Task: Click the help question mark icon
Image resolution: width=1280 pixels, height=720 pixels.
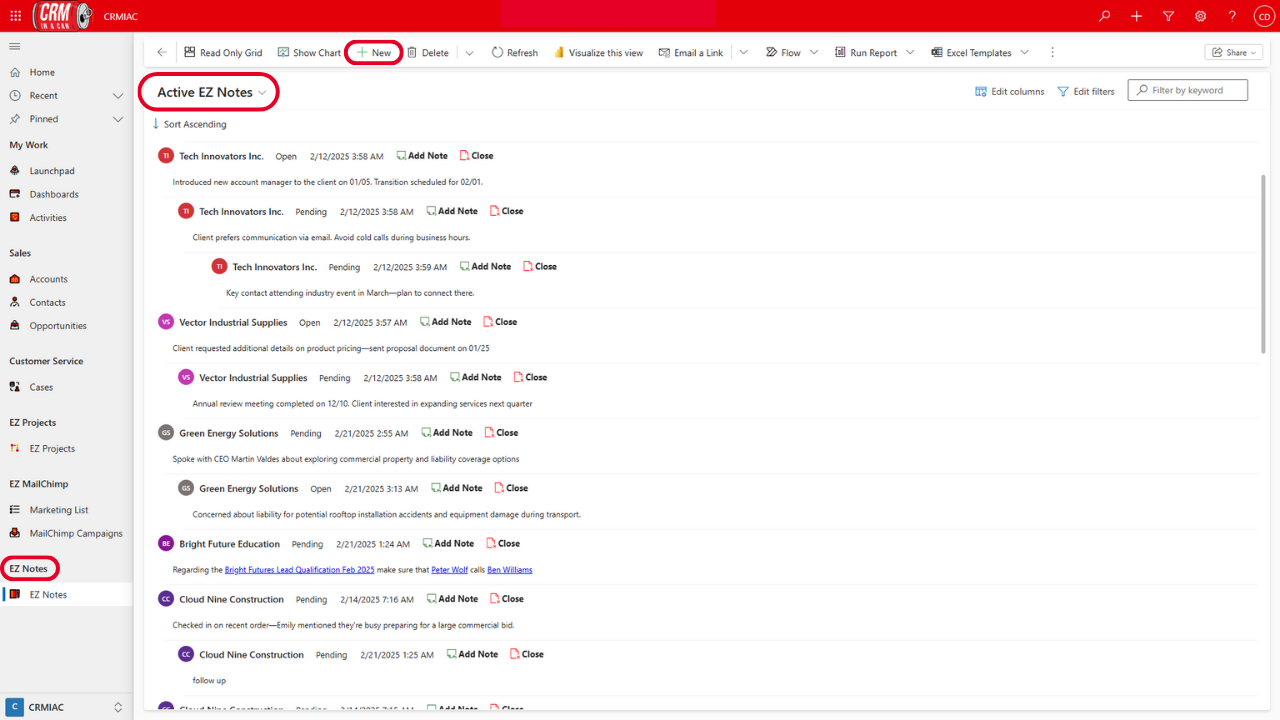Action: point(1232,16)
